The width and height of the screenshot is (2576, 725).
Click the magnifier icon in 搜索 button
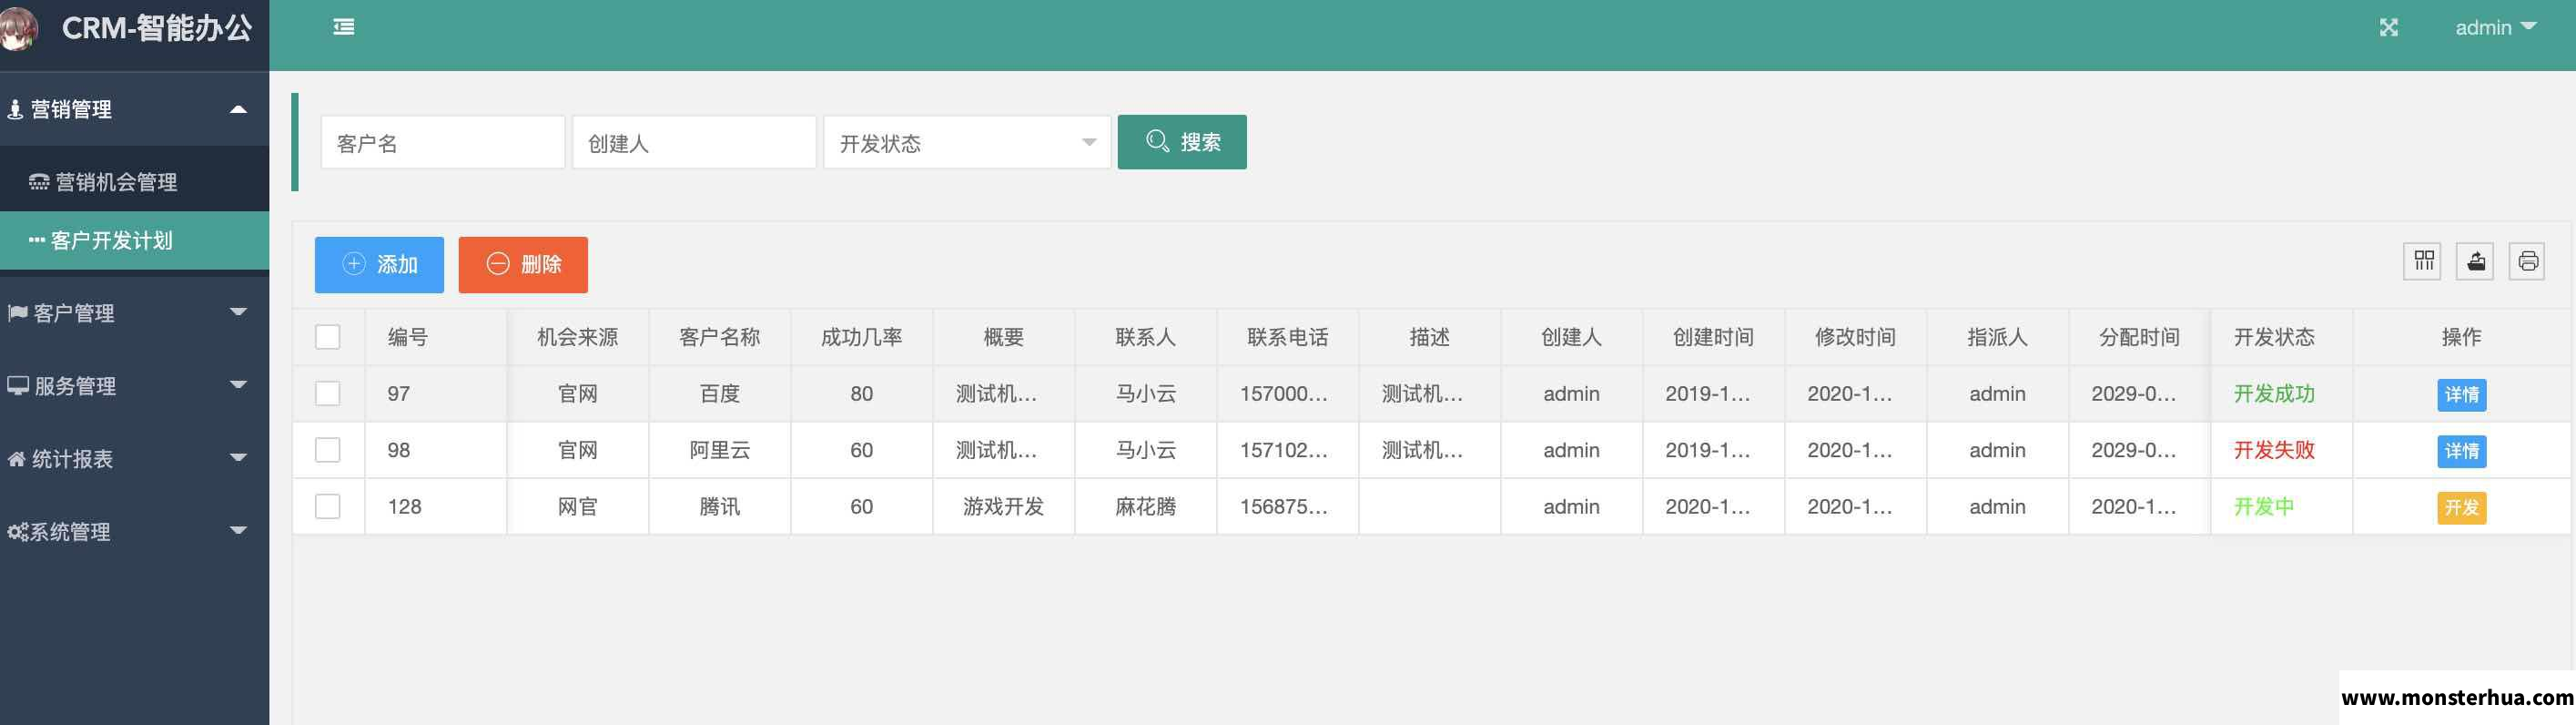tap(1157, 141)
